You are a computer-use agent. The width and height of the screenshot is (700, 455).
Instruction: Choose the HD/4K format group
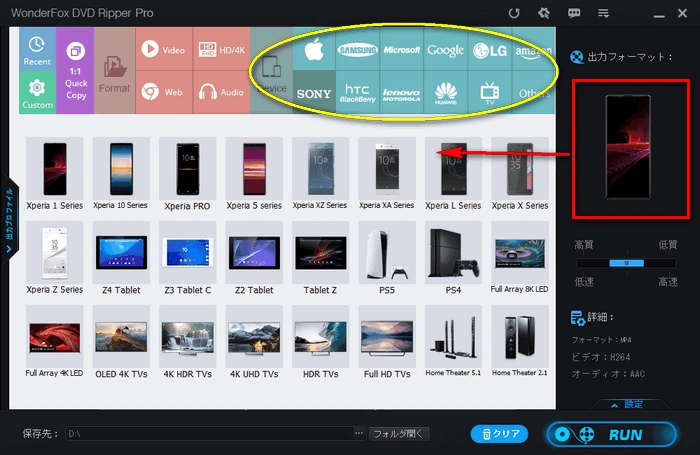pos(221,49)
